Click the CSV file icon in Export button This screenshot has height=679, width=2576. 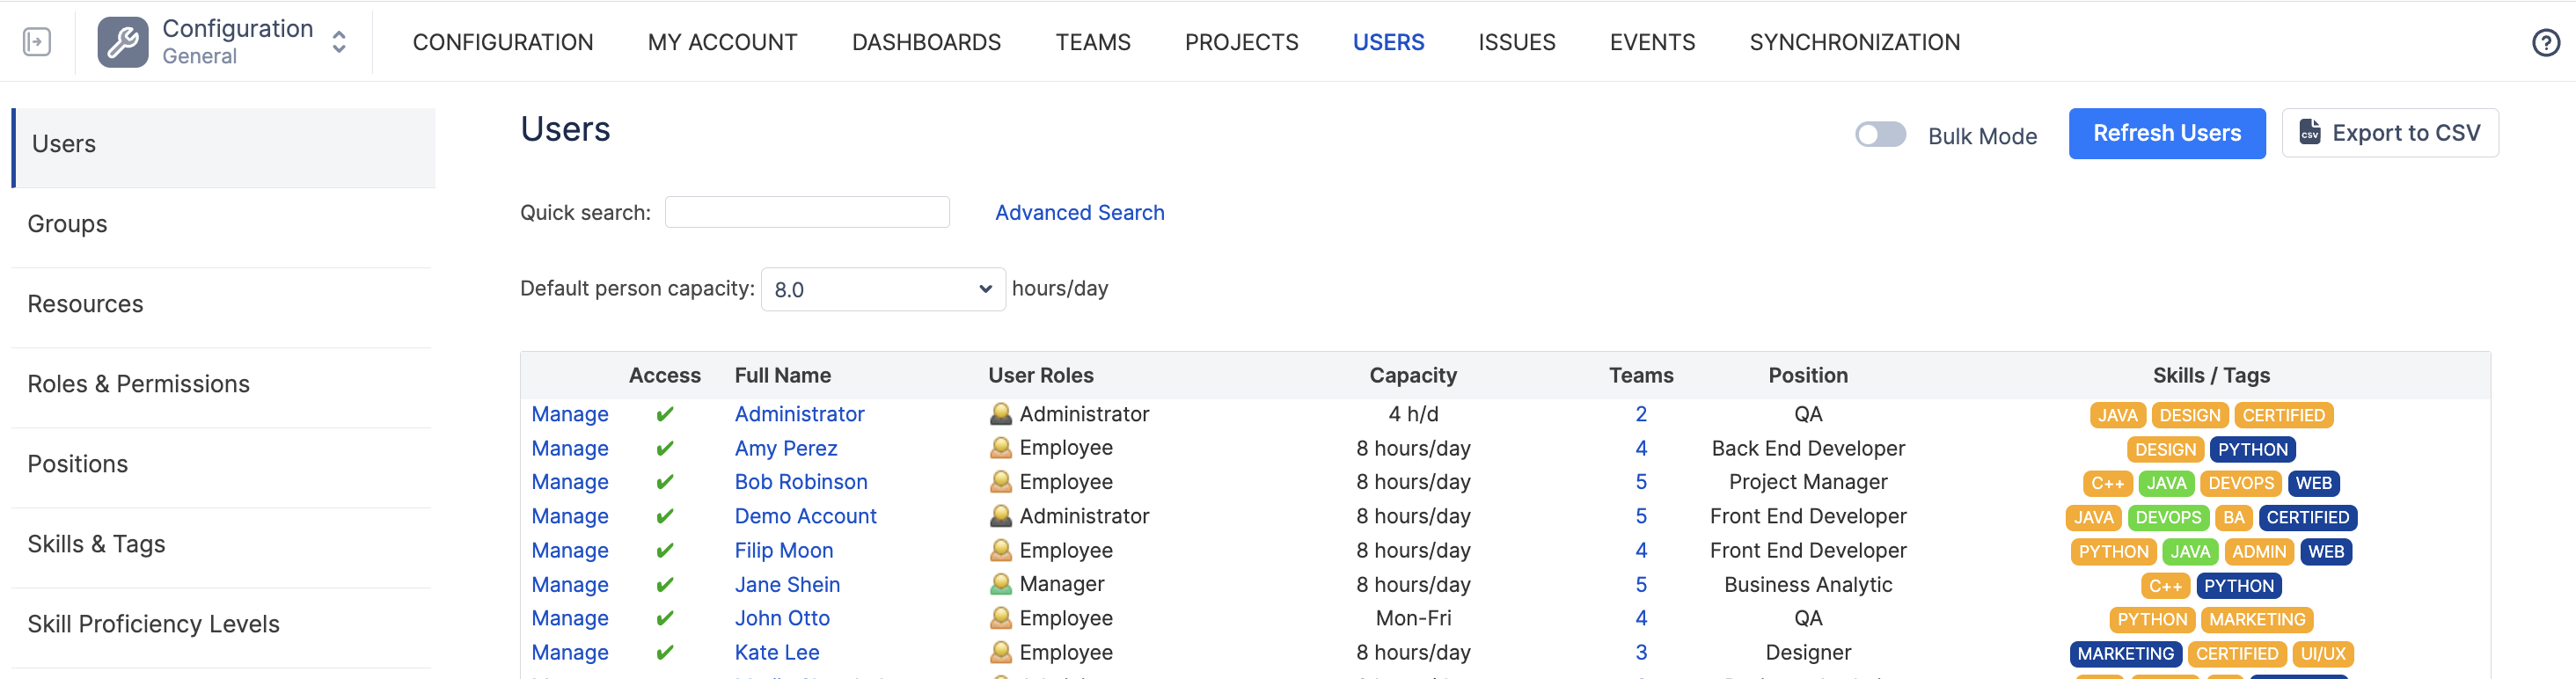pos(2310,133)
